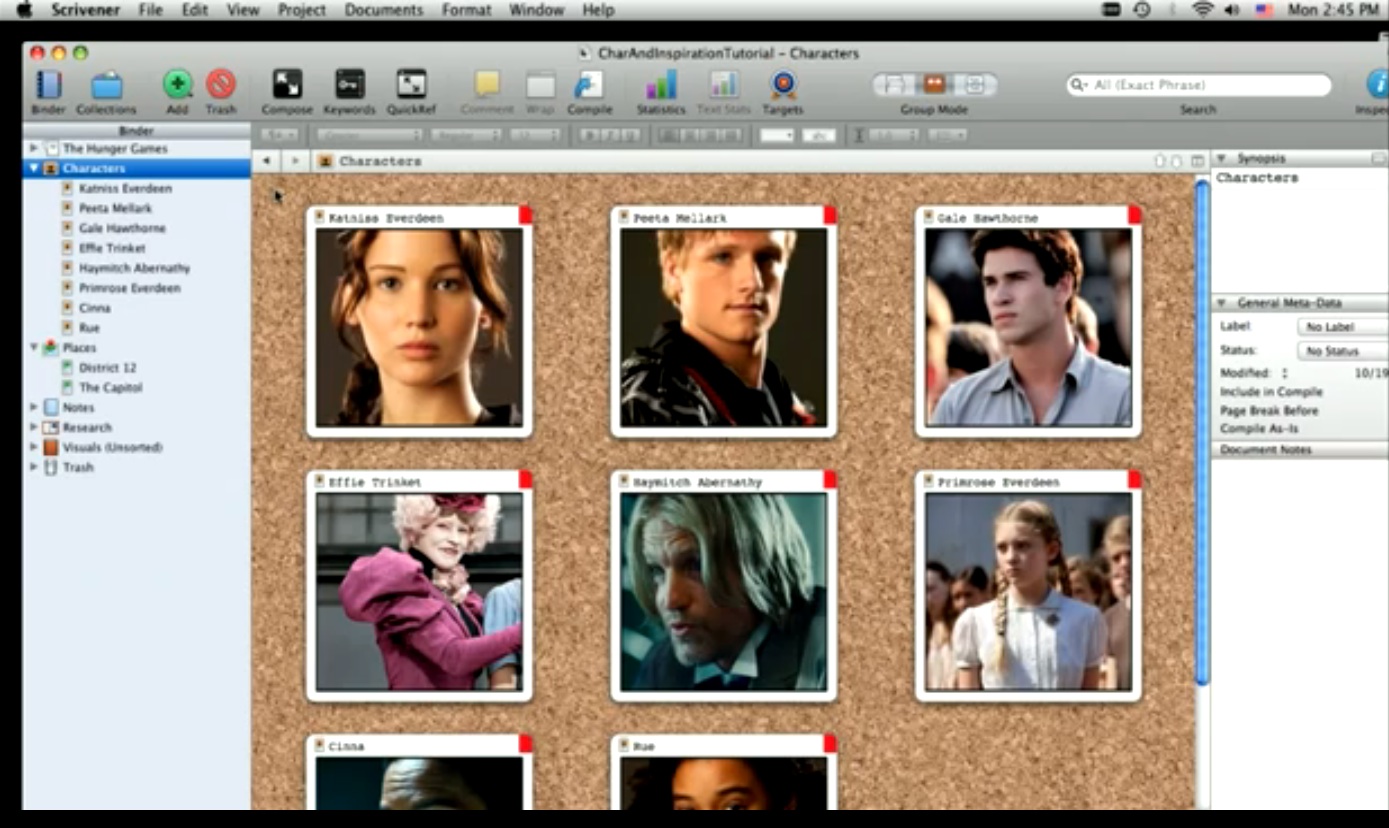
Task: Open the Keywords panel icon
Action: click(350, 84)
